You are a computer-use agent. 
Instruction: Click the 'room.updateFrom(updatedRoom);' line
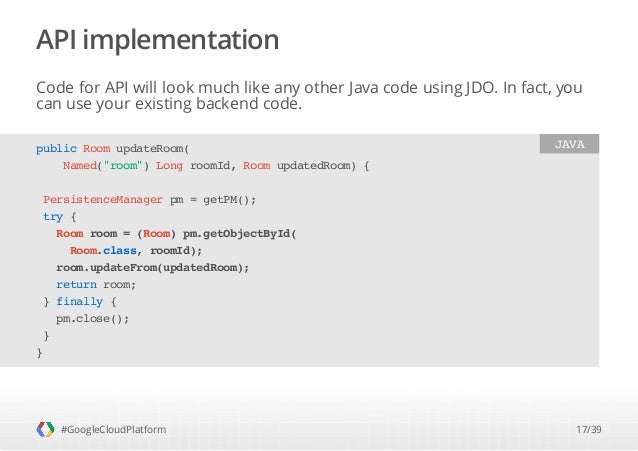pyautogui.click(x=153, y=268)
